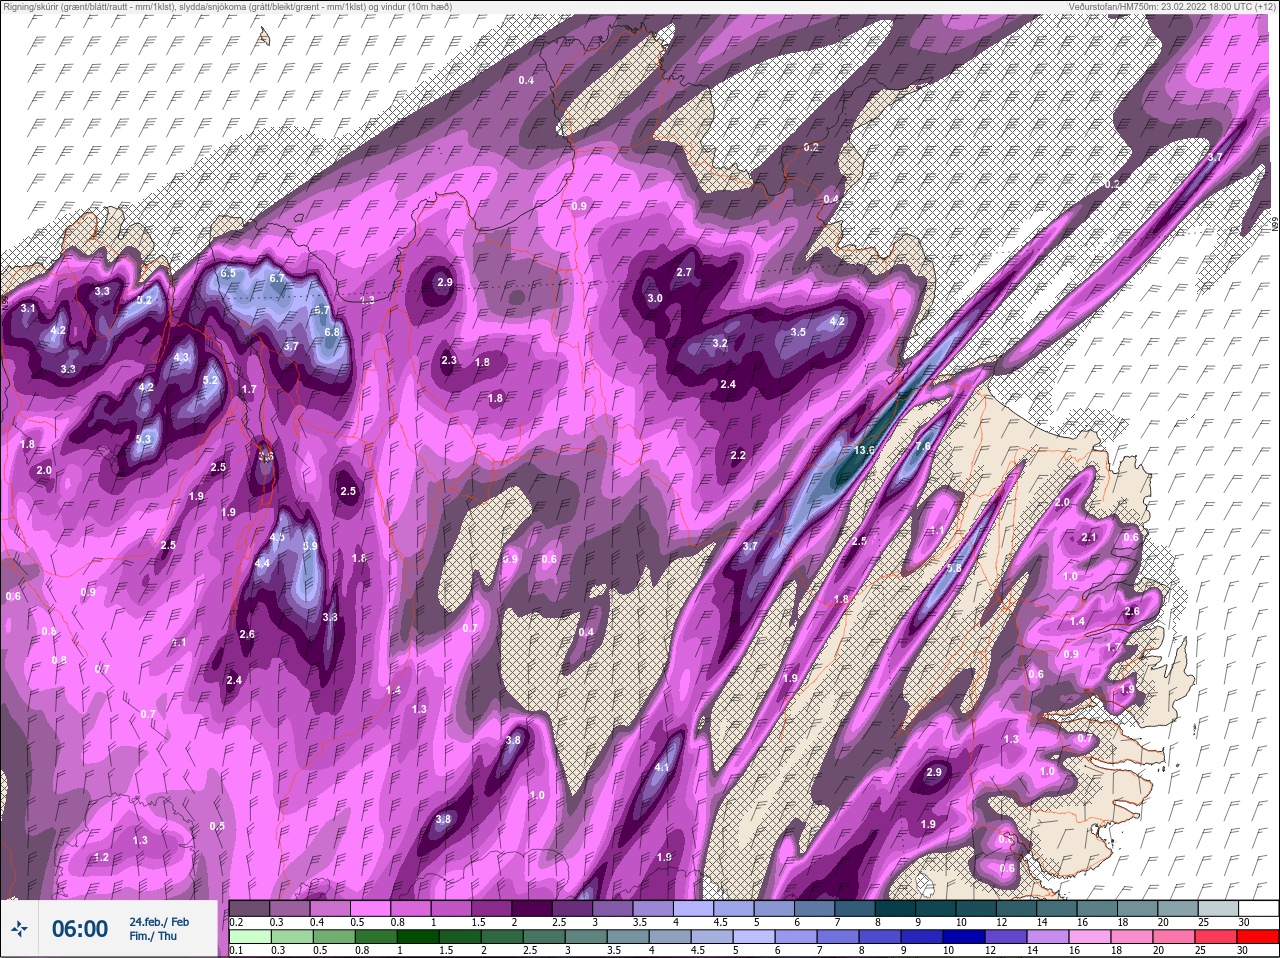Click the 7.6 precipitation value on the map
The image size is (1280, 958).
(923, 446)
